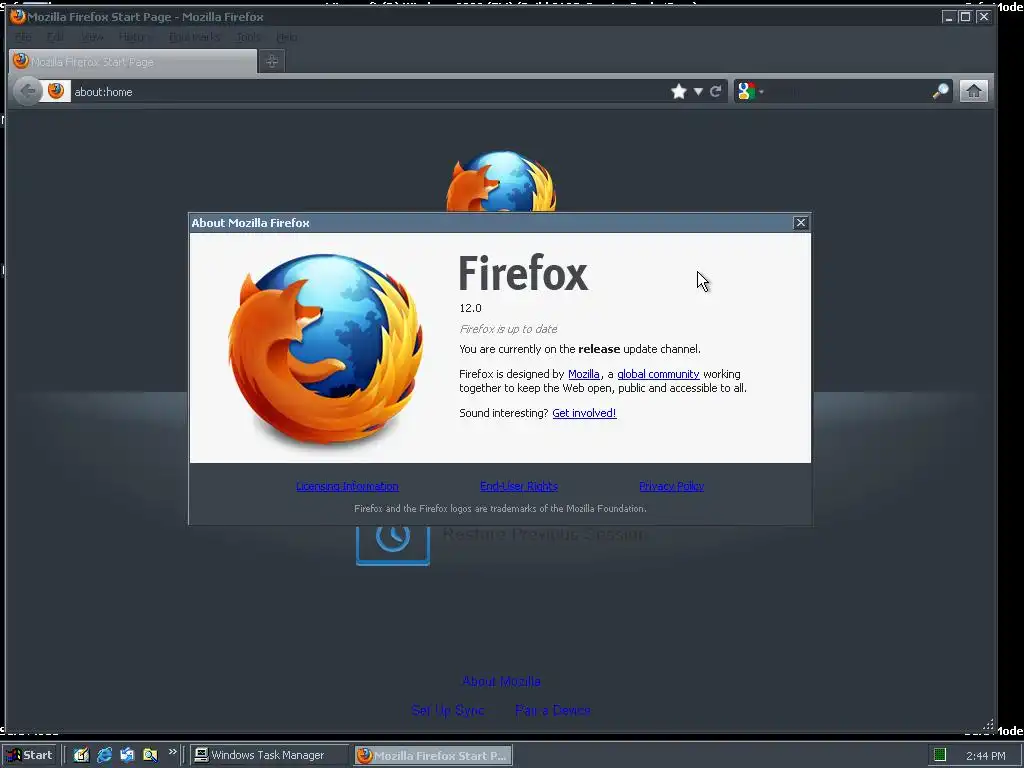Open the File menu
The height and width of the screenshot is (768, 1024).
(23, 37)
